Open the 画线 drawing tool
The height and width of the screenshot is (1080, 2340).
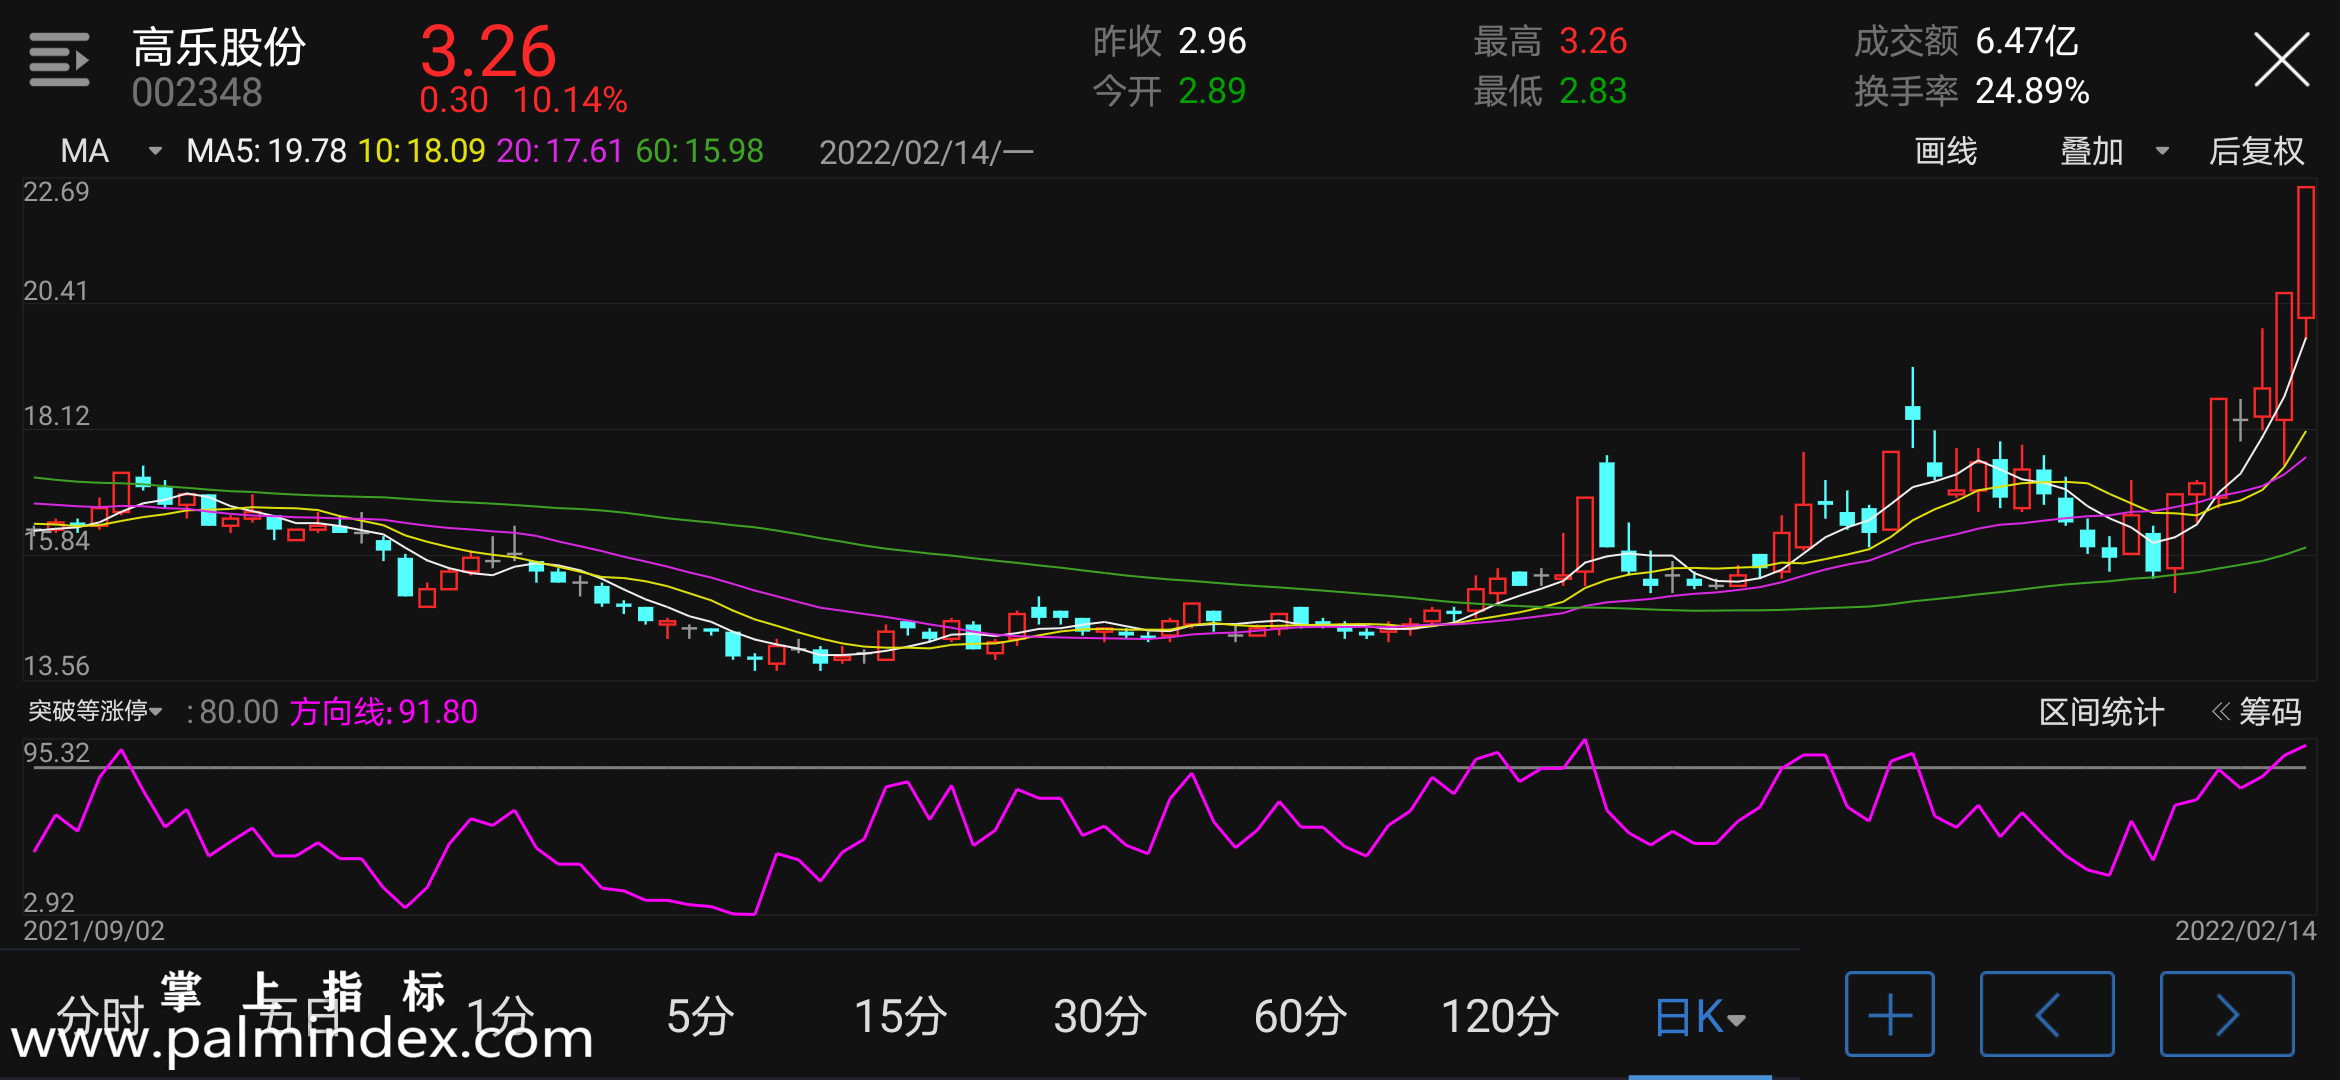point(1945,151)
